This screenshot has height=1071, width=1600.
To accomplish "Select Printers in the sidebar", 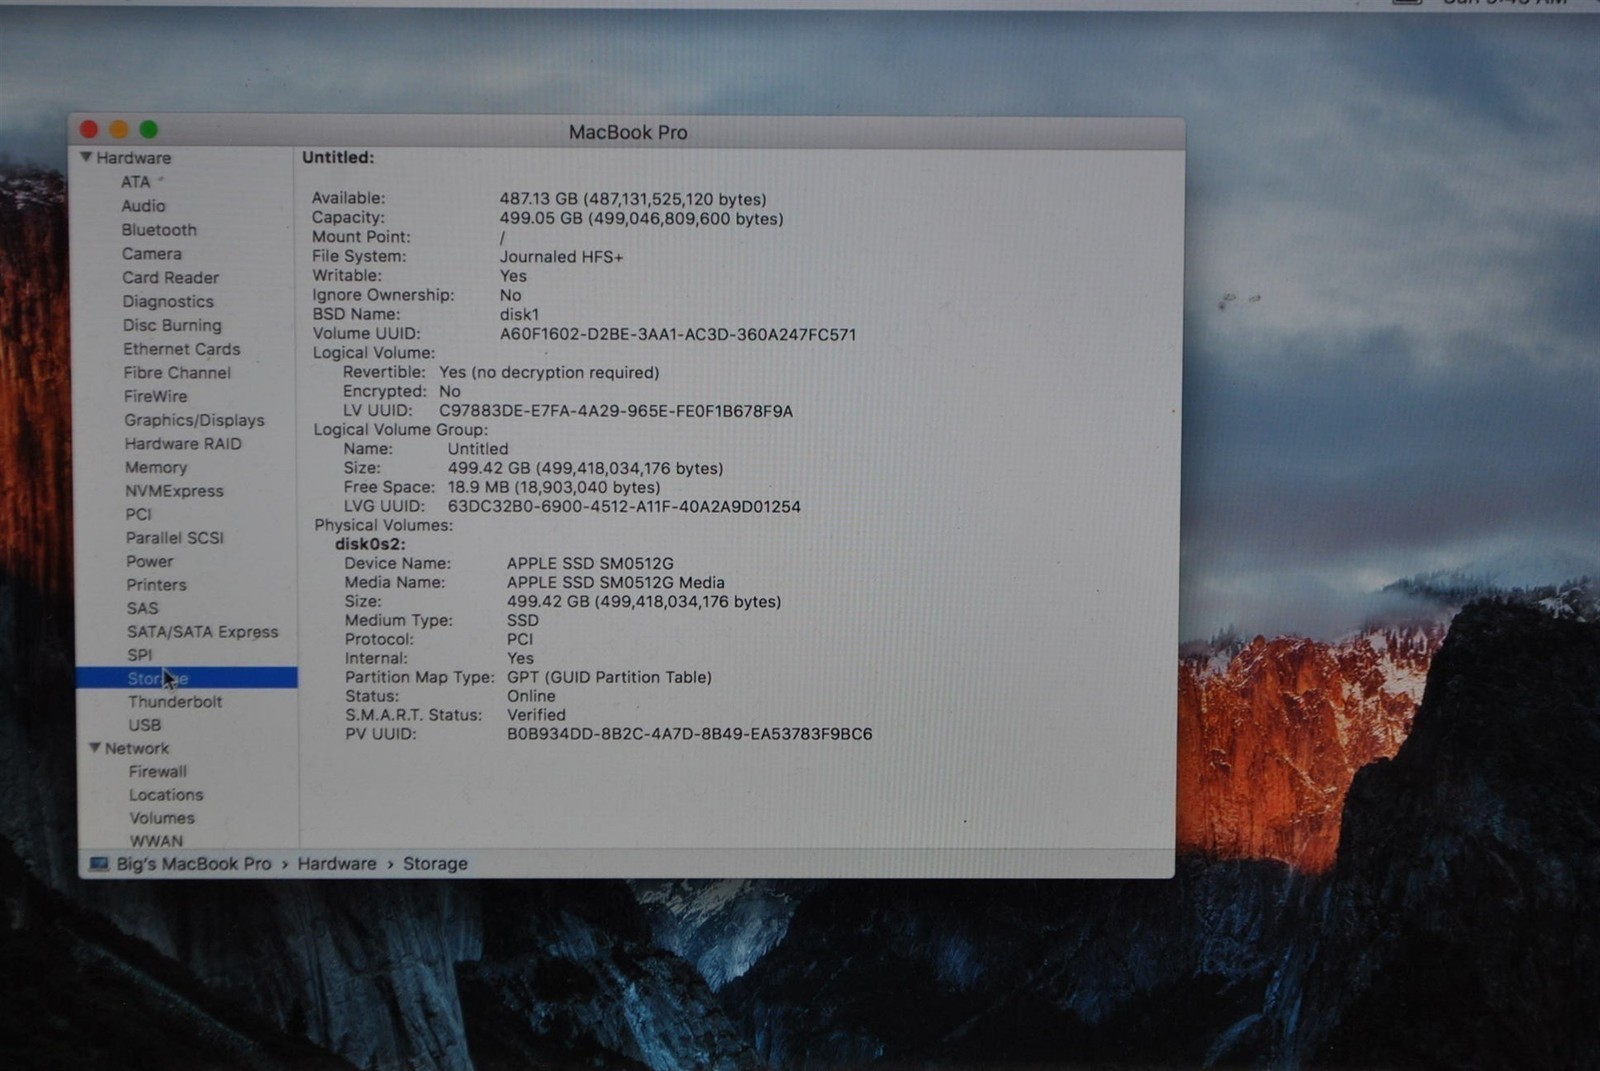I will [x=156, y=585].
